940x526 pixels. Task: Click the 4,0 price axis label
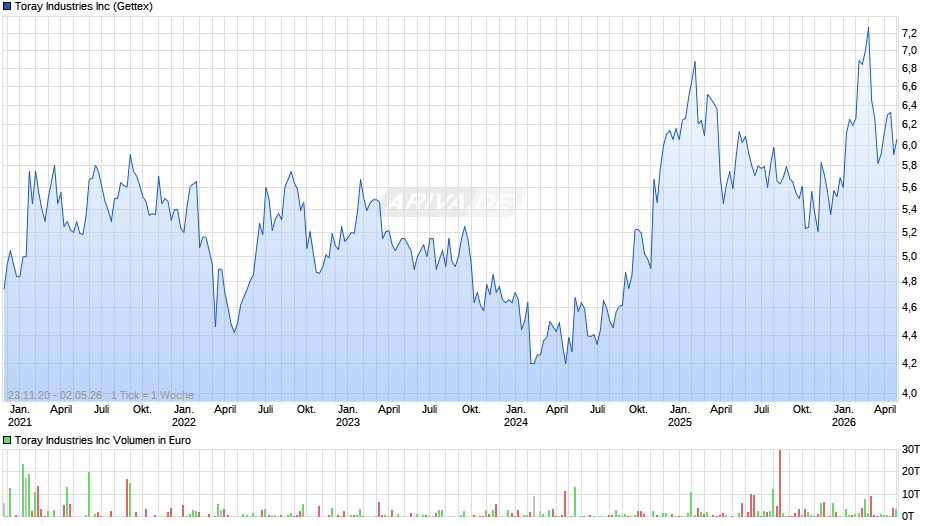(909, 393)
